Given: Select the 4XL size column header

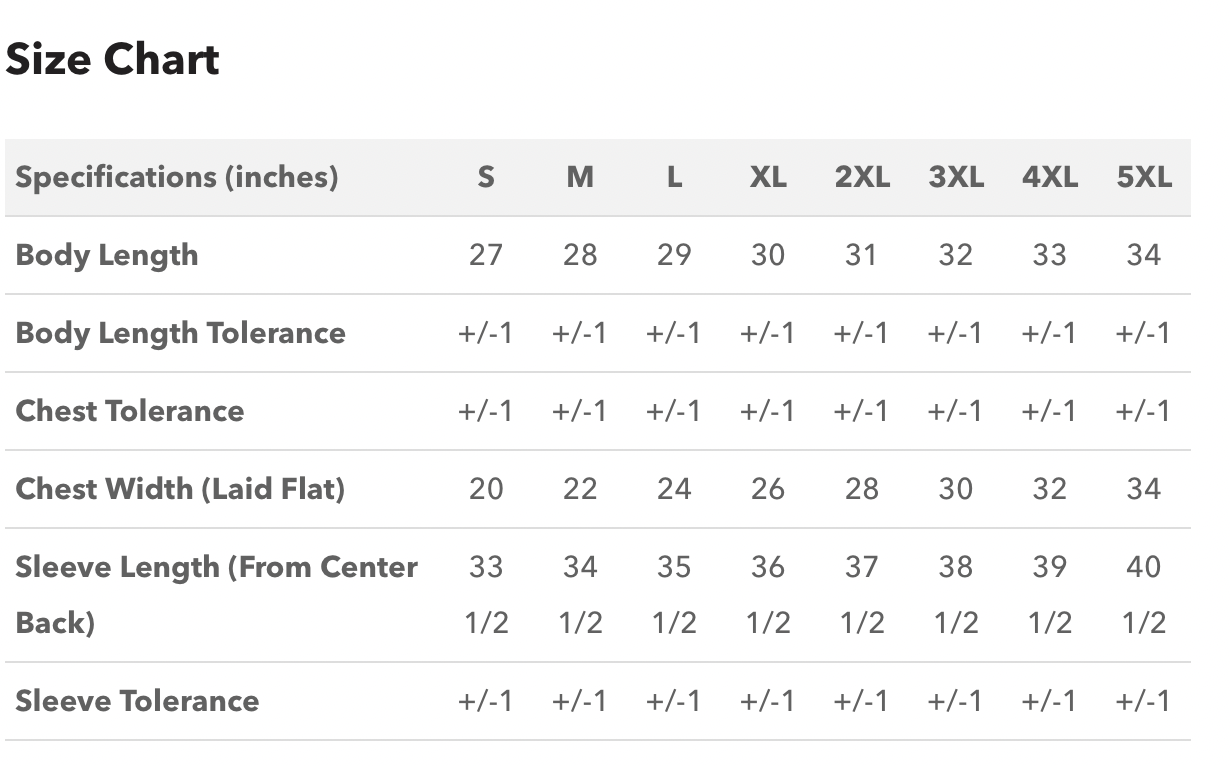Looking at the screenshot, I should pos(1050,177).
